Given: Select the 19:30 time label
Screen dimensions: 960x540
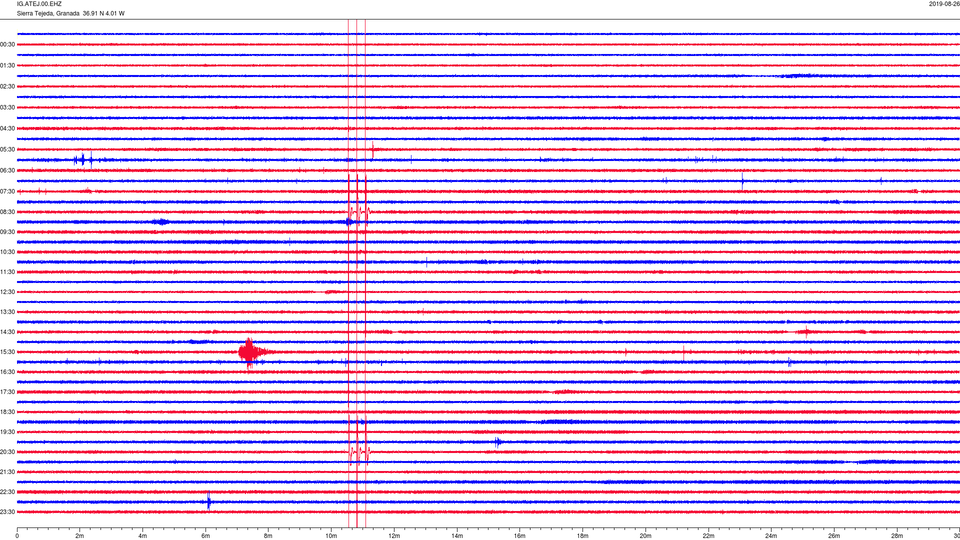Looking at the screenshot, I should pos(7,432).
